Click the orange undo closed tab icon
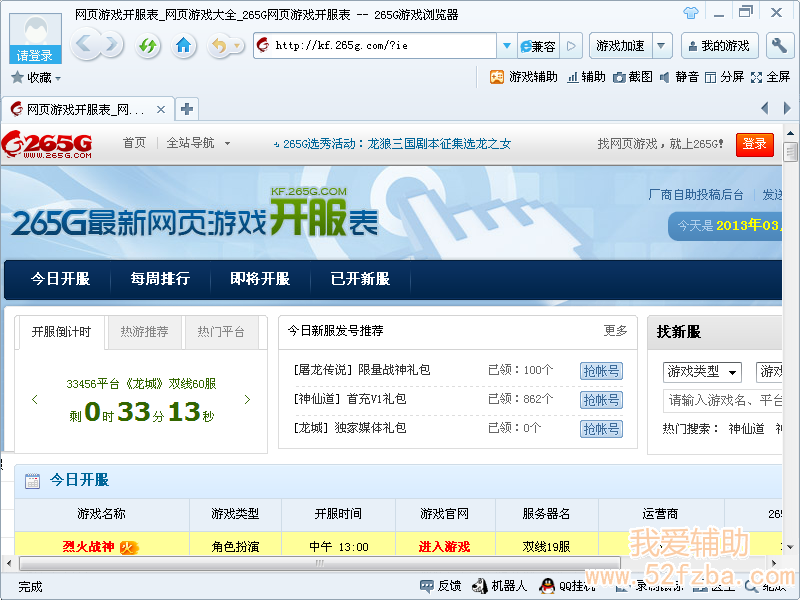 219,46
